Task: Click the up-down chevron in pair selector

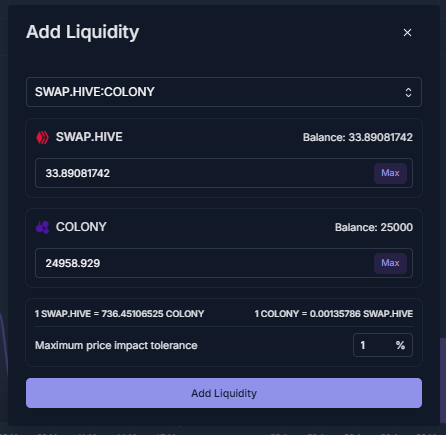Action: coord(408,92)
